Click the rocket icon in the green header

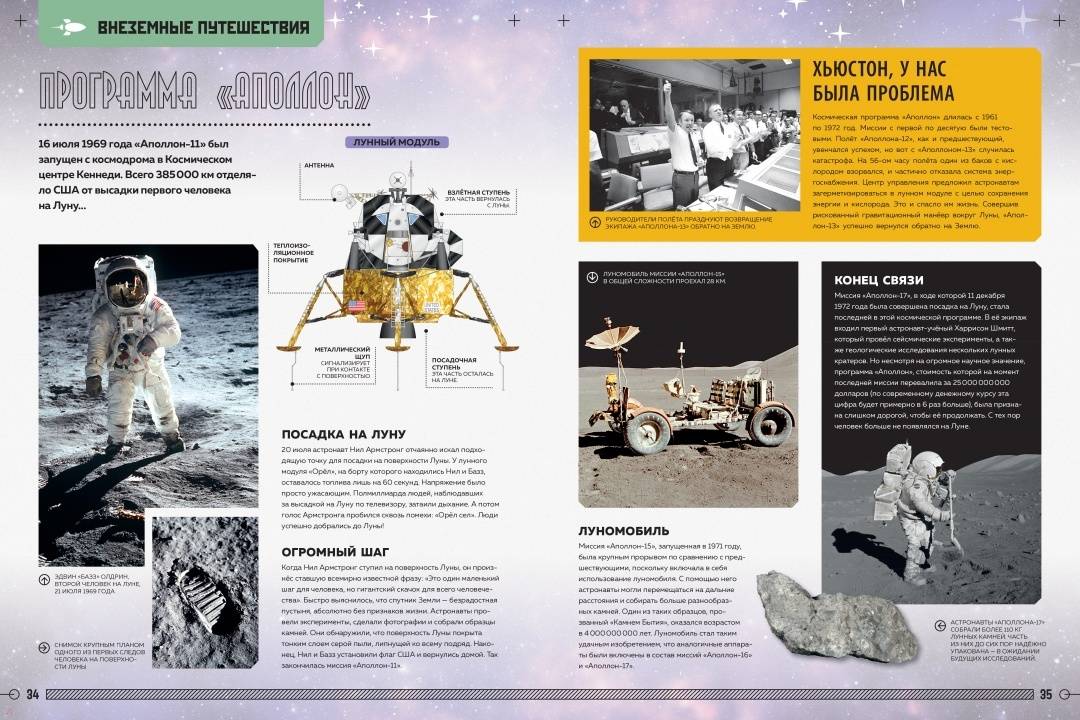69,27
